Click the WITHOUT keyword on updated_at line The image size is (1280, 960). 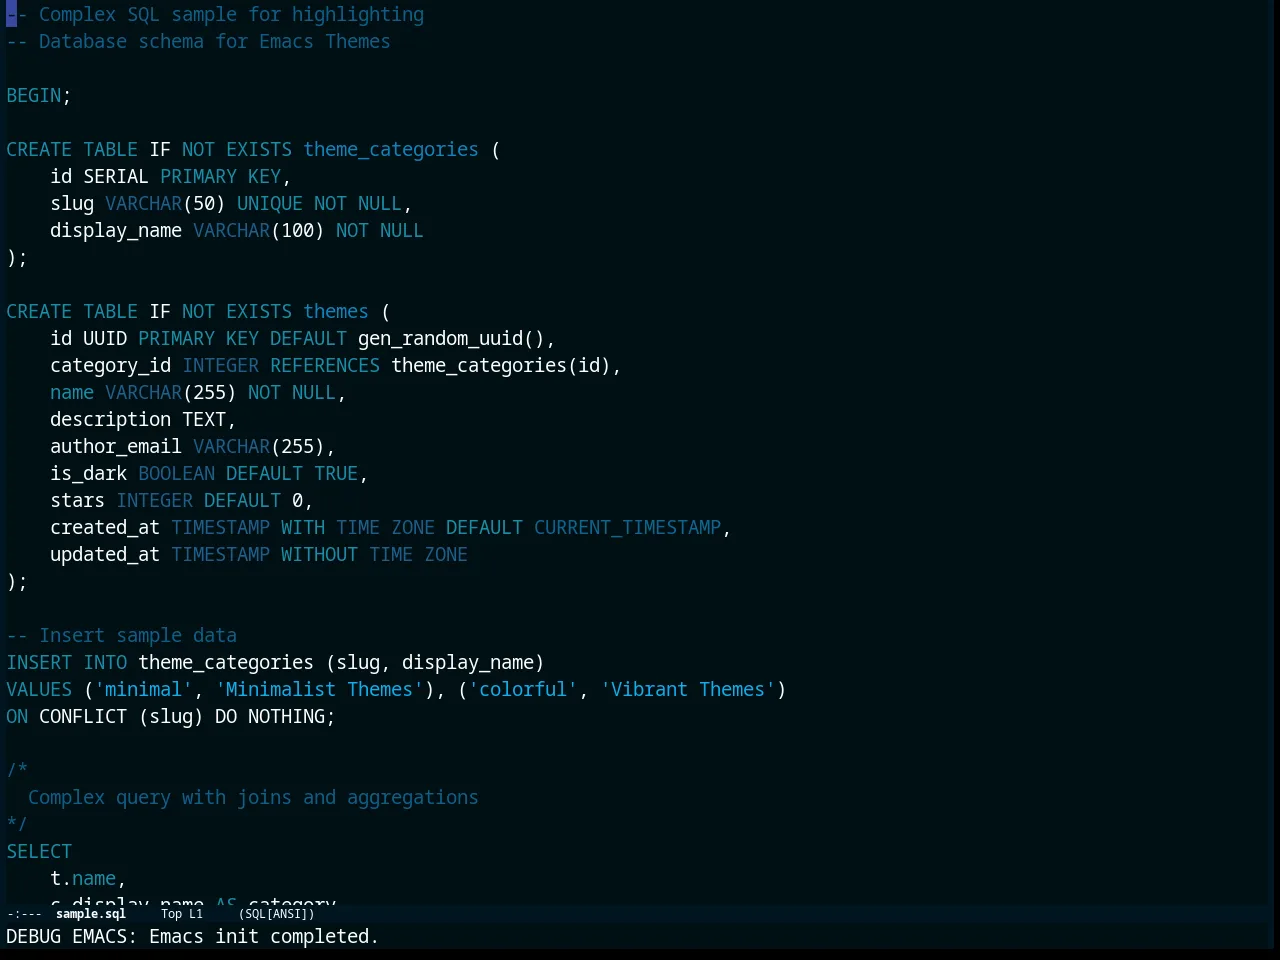tap(319, 555)
